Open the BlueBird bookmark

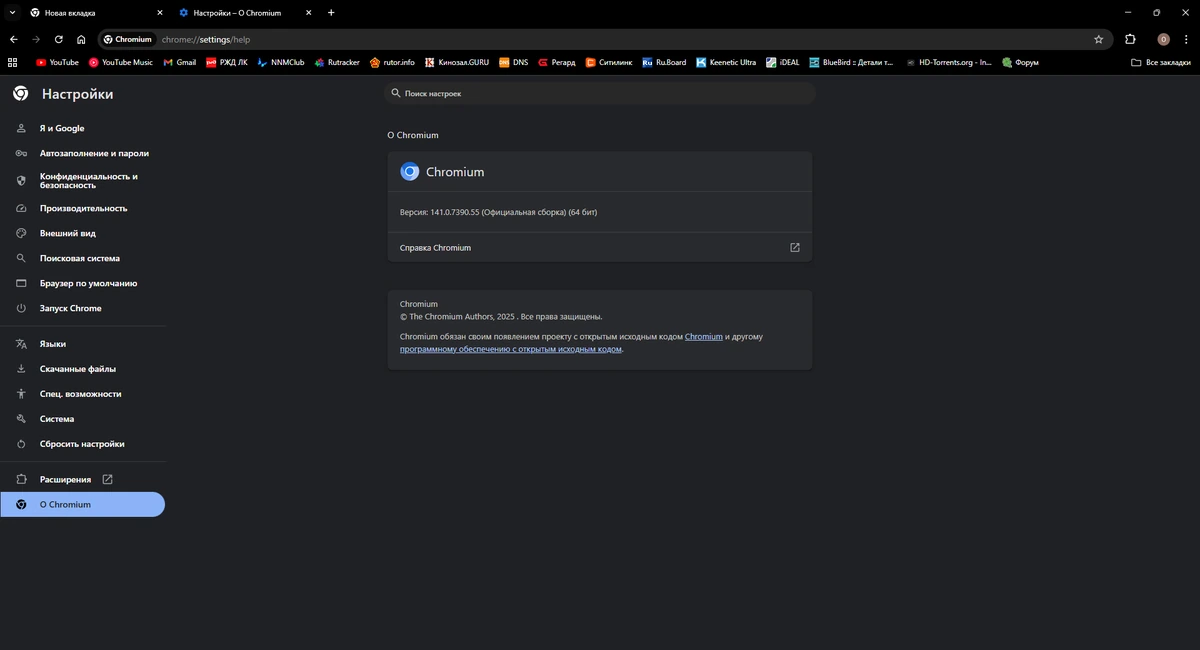click(x=852, y=62)
